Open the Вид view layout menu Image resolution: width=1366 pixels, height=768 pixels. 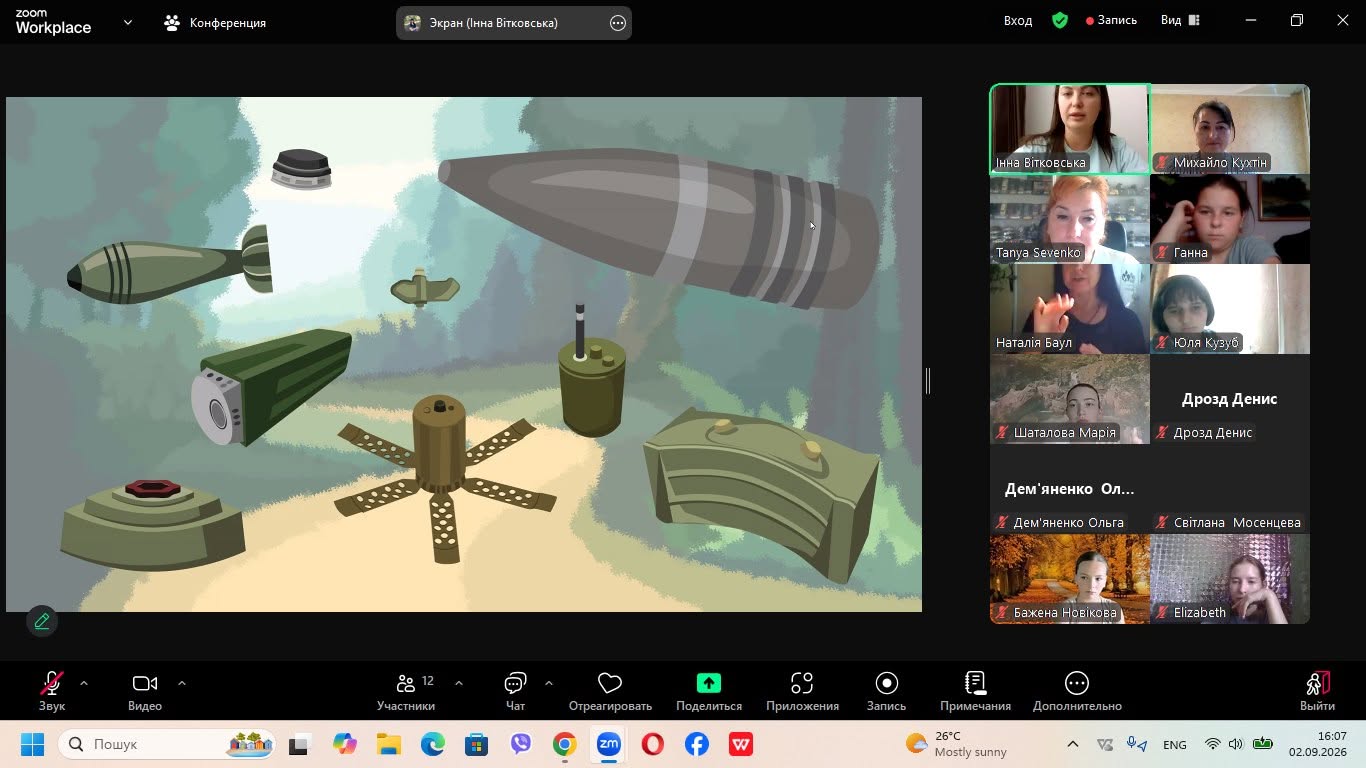coord(1180,20)
